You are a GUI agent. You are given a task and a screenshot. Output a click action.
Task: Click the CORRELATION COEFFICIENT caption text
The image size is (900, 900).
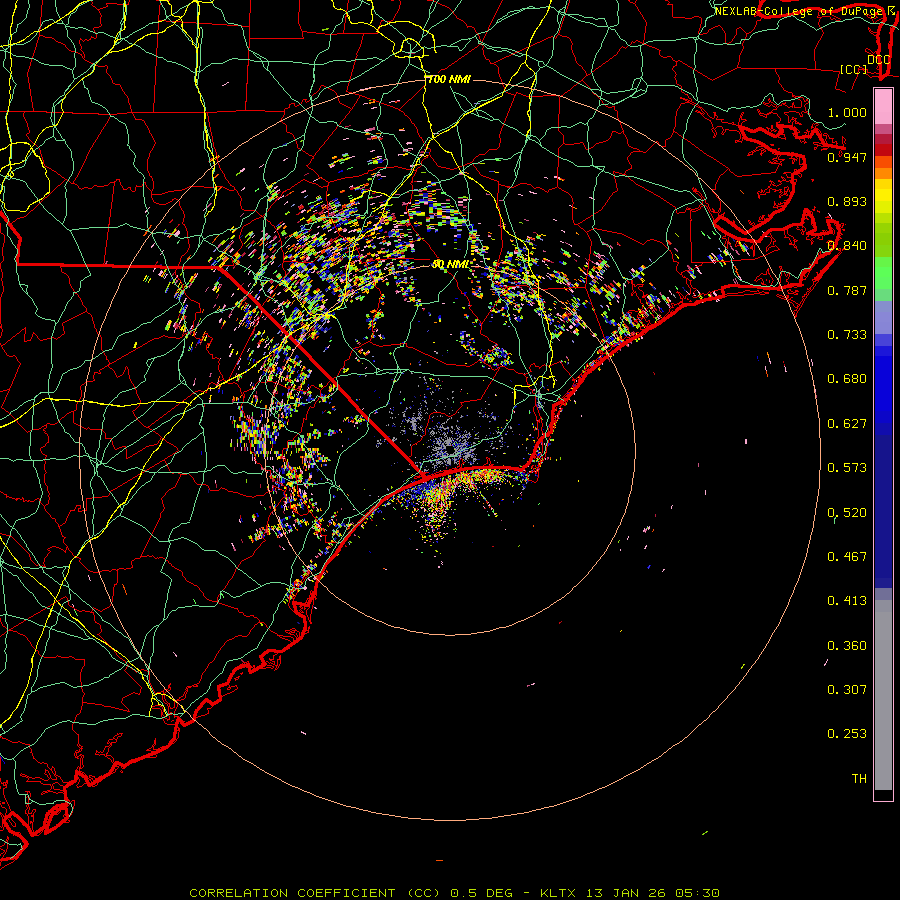pyautogui.click(x=292, y=893)
